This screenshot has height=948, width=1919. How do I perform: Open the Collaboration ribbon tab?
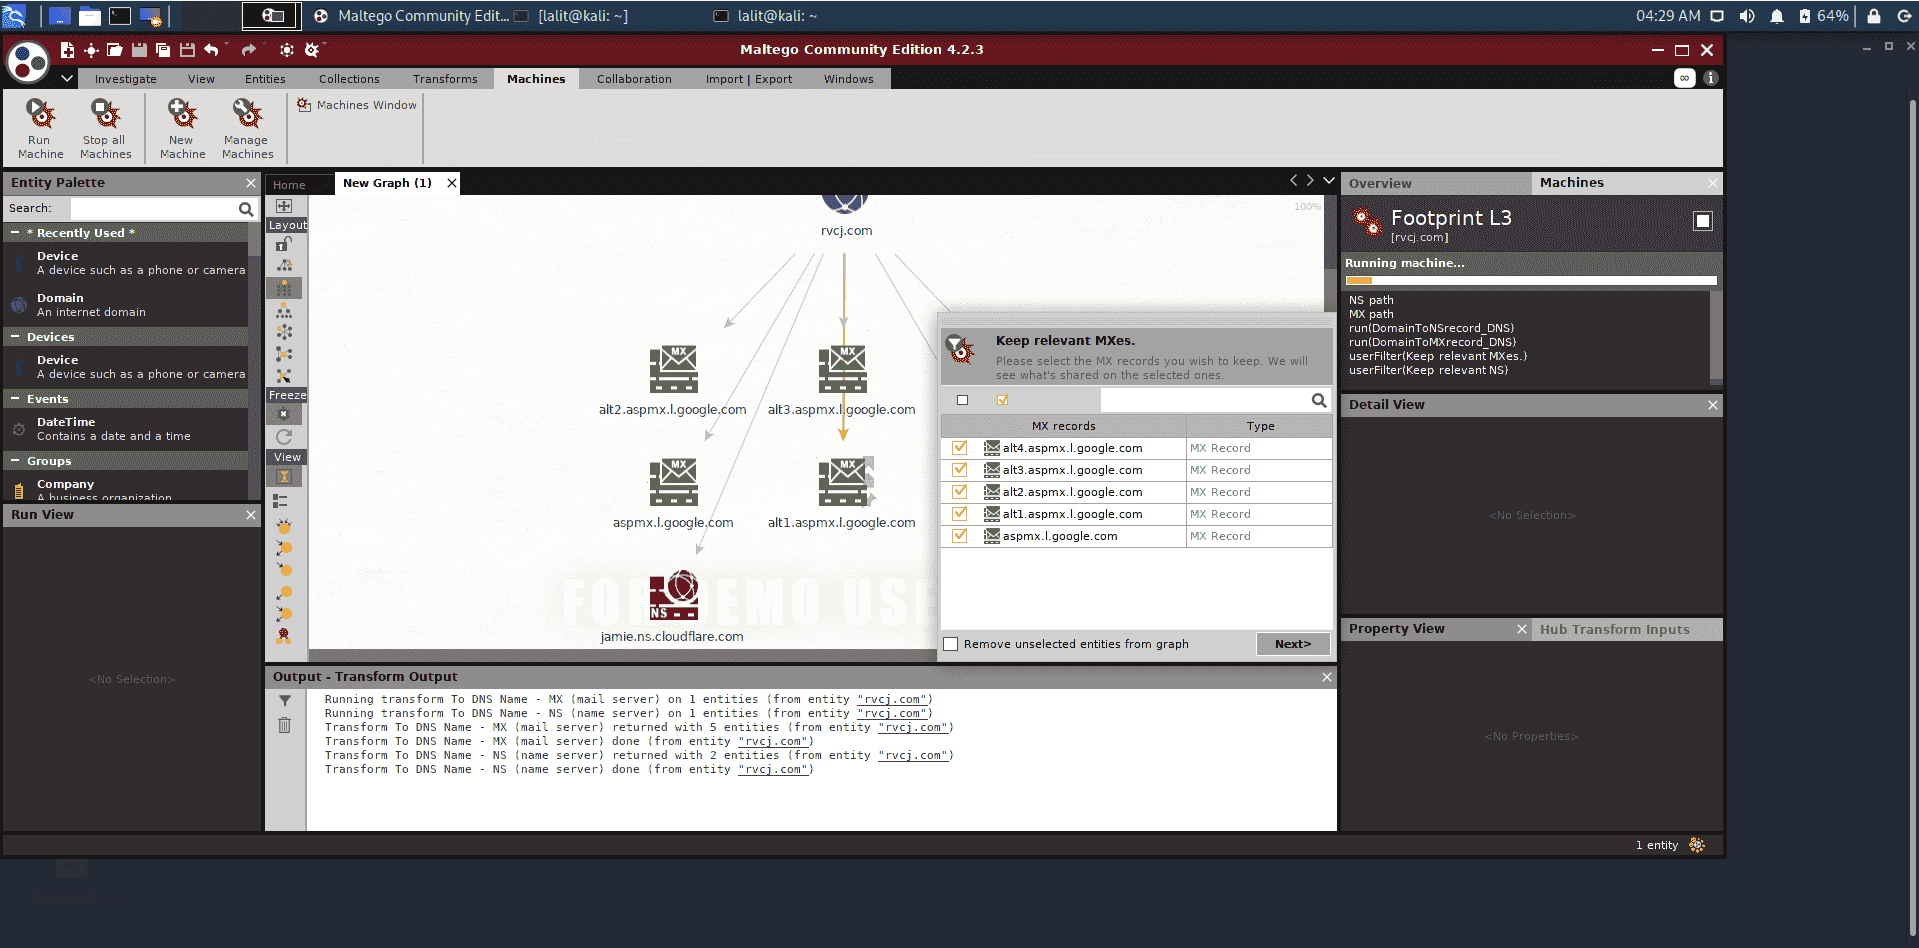[x=634, y=79]
